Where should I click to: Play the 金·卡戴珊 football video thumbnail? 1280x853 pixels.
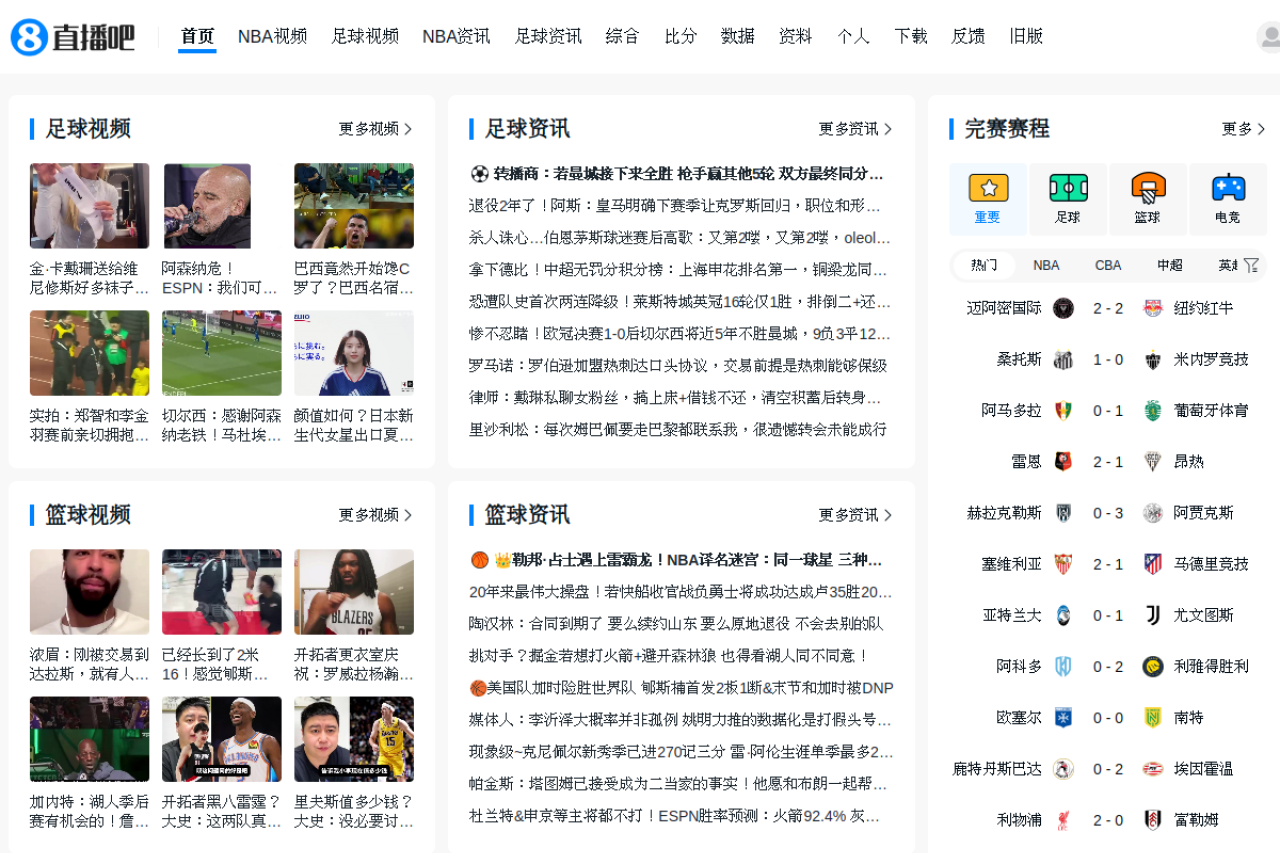click(90, 206)
